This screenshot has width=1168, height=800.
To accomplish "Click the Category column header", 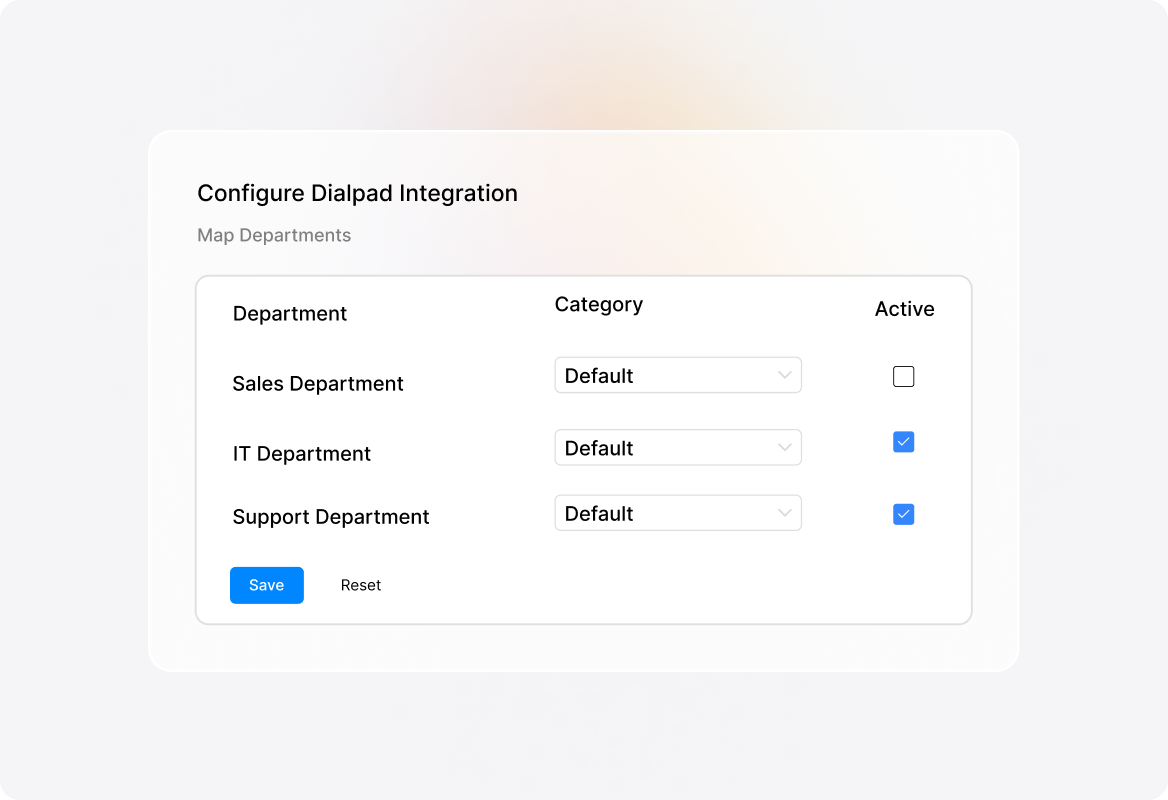I will (x=599, y=304).
